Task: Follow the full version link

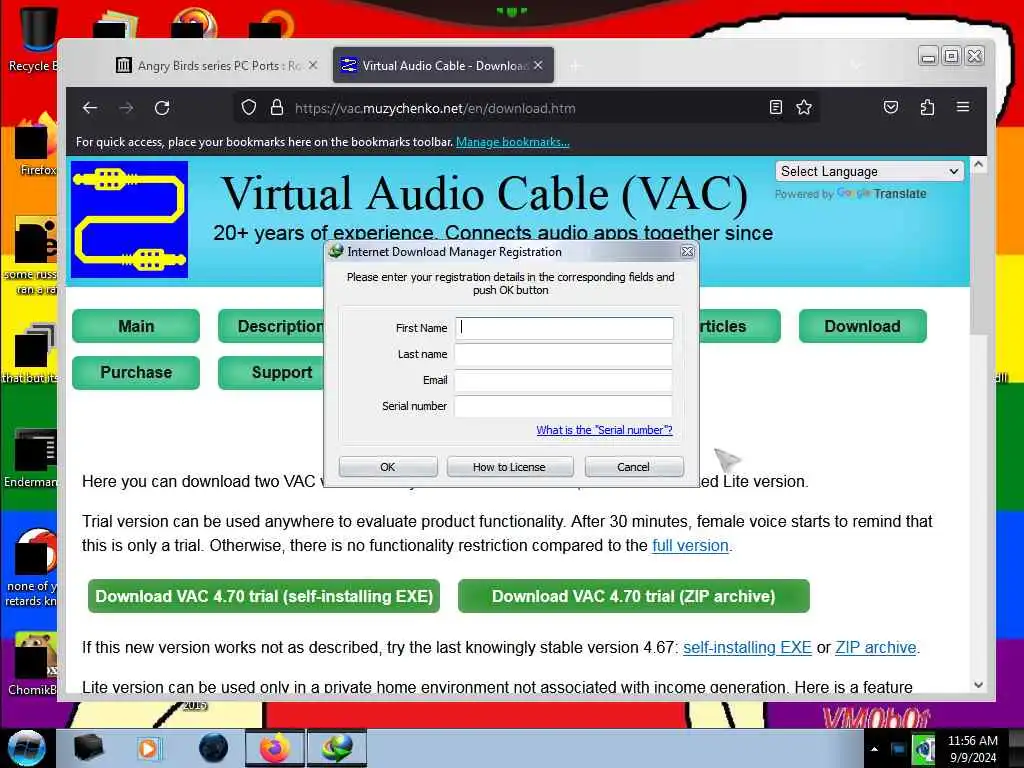Action: point(690,545)
